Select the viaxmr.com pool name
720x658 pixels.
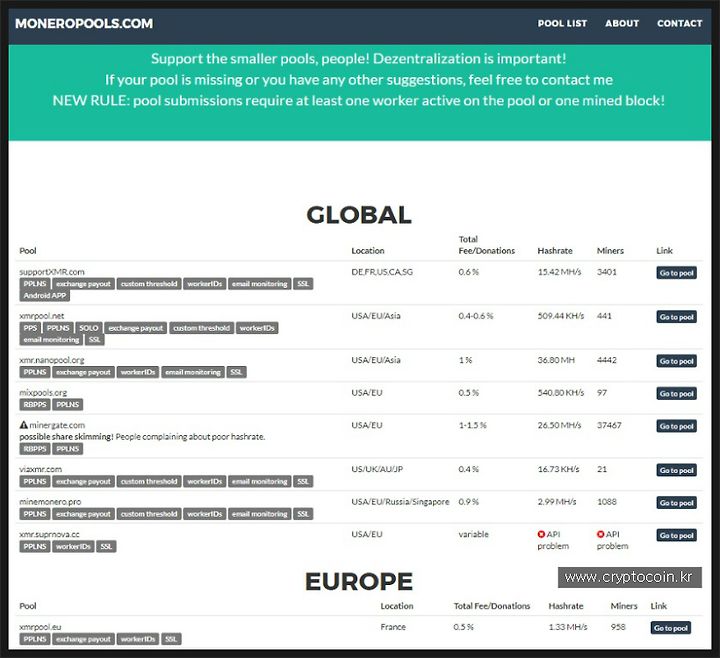pos(40,469)
